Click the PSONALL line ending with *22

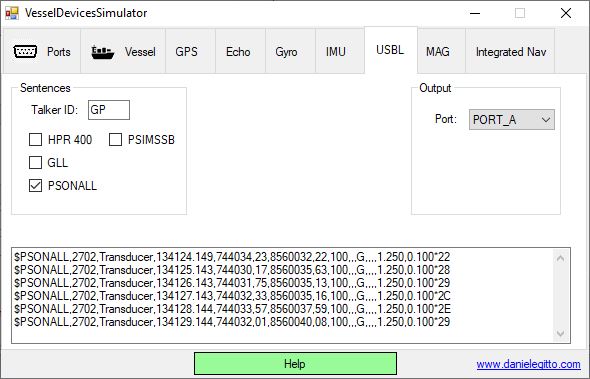pyautogui.click(x=232, y=257)
